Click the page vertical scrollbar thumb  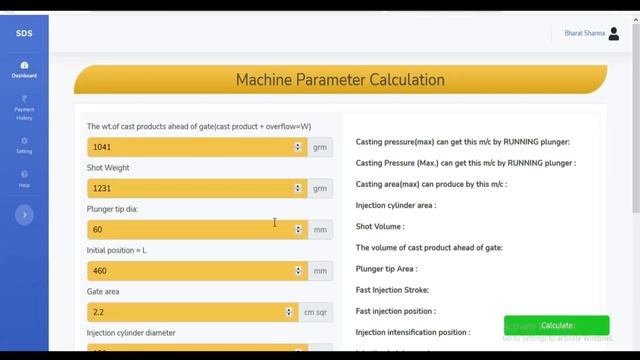point(636,118)
